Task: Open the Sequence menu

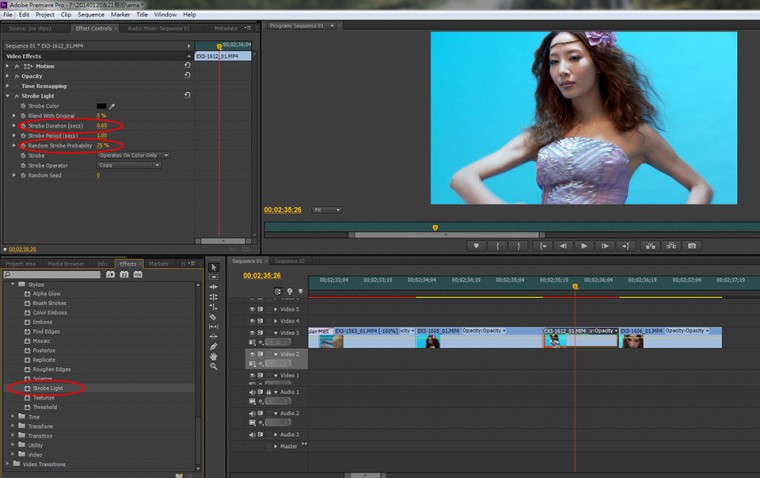Action: (90, 15)
